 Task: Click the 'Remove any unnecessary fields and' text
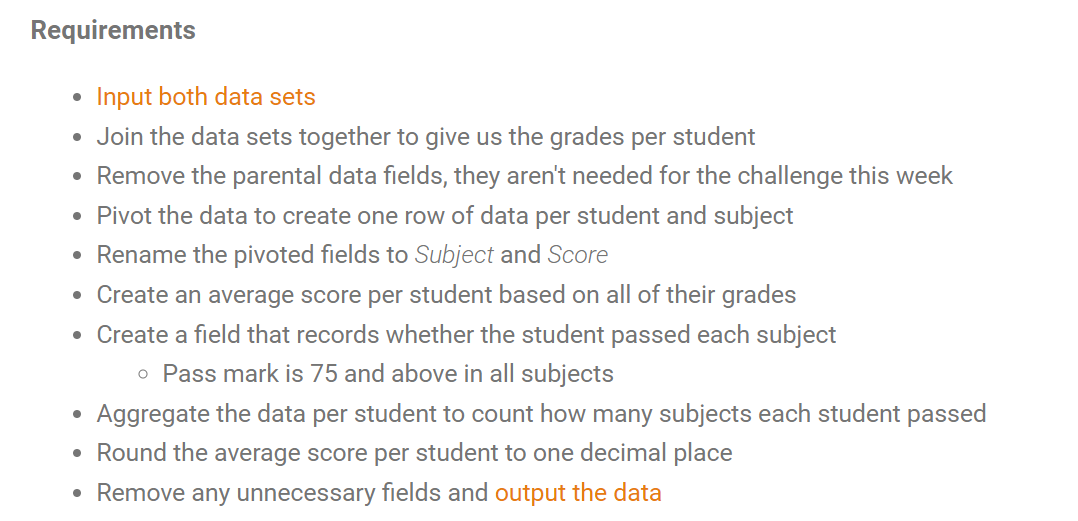point(292,493)
